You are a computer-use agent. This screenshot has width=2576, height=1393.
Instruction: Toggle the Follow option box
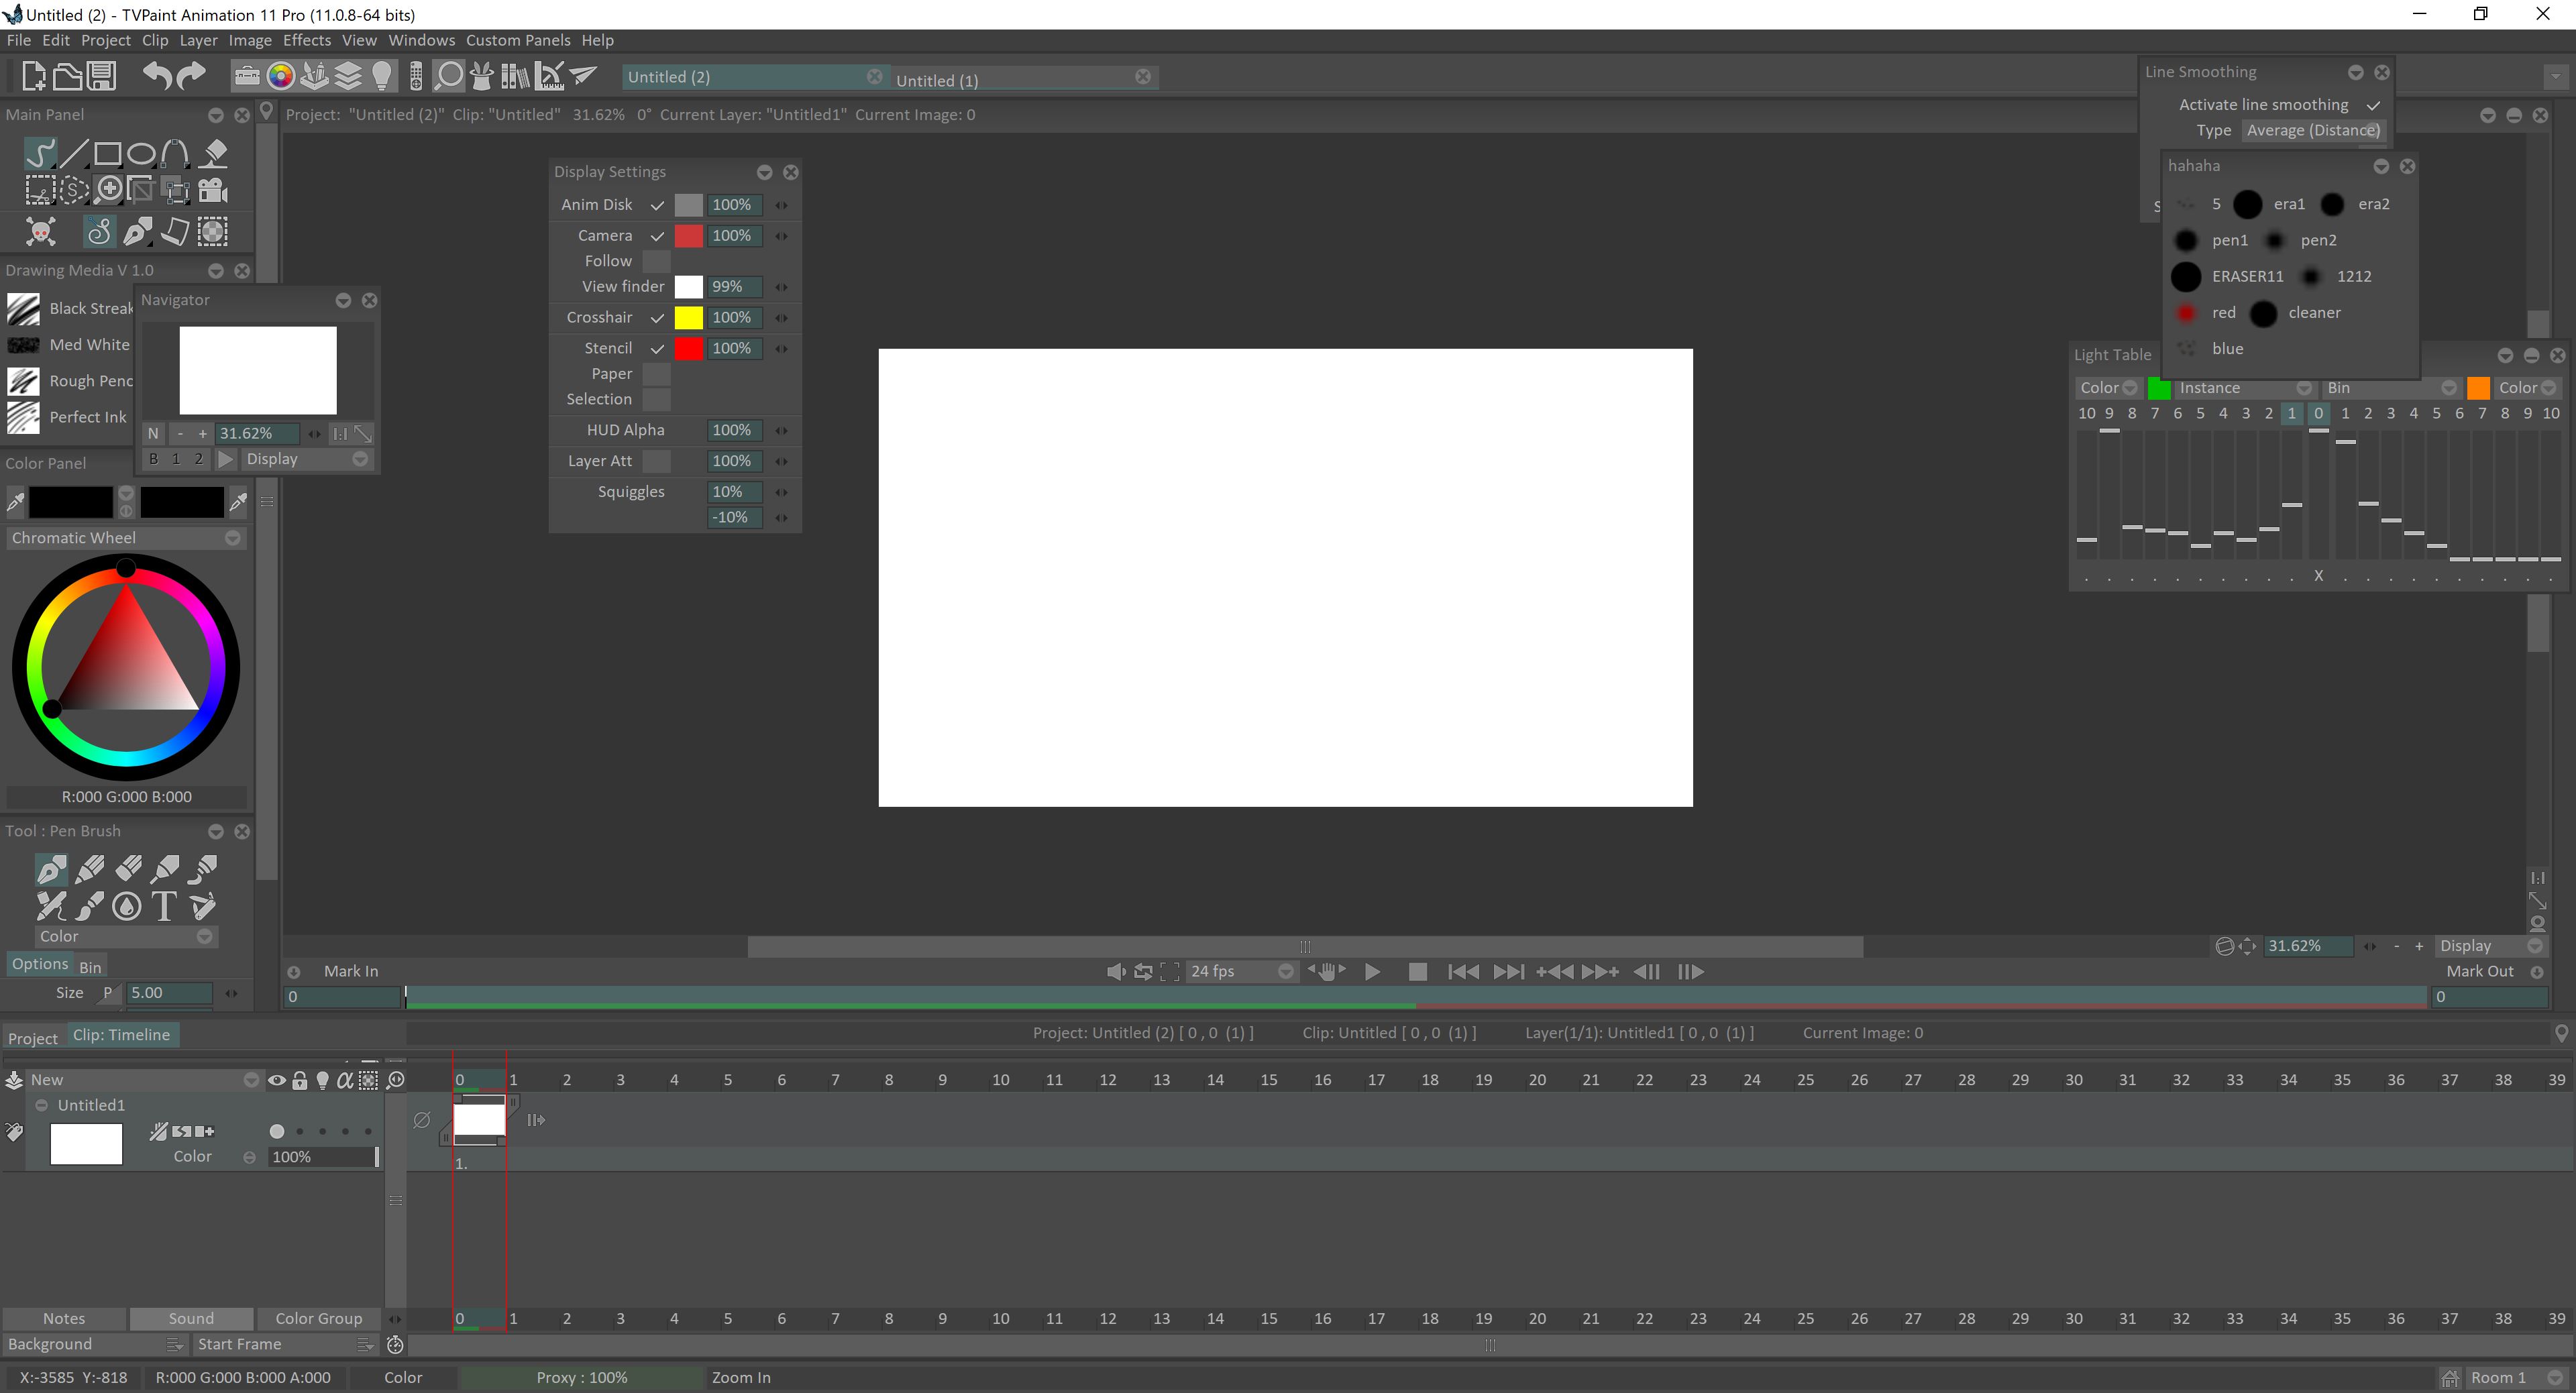click(x=657, y=262)
